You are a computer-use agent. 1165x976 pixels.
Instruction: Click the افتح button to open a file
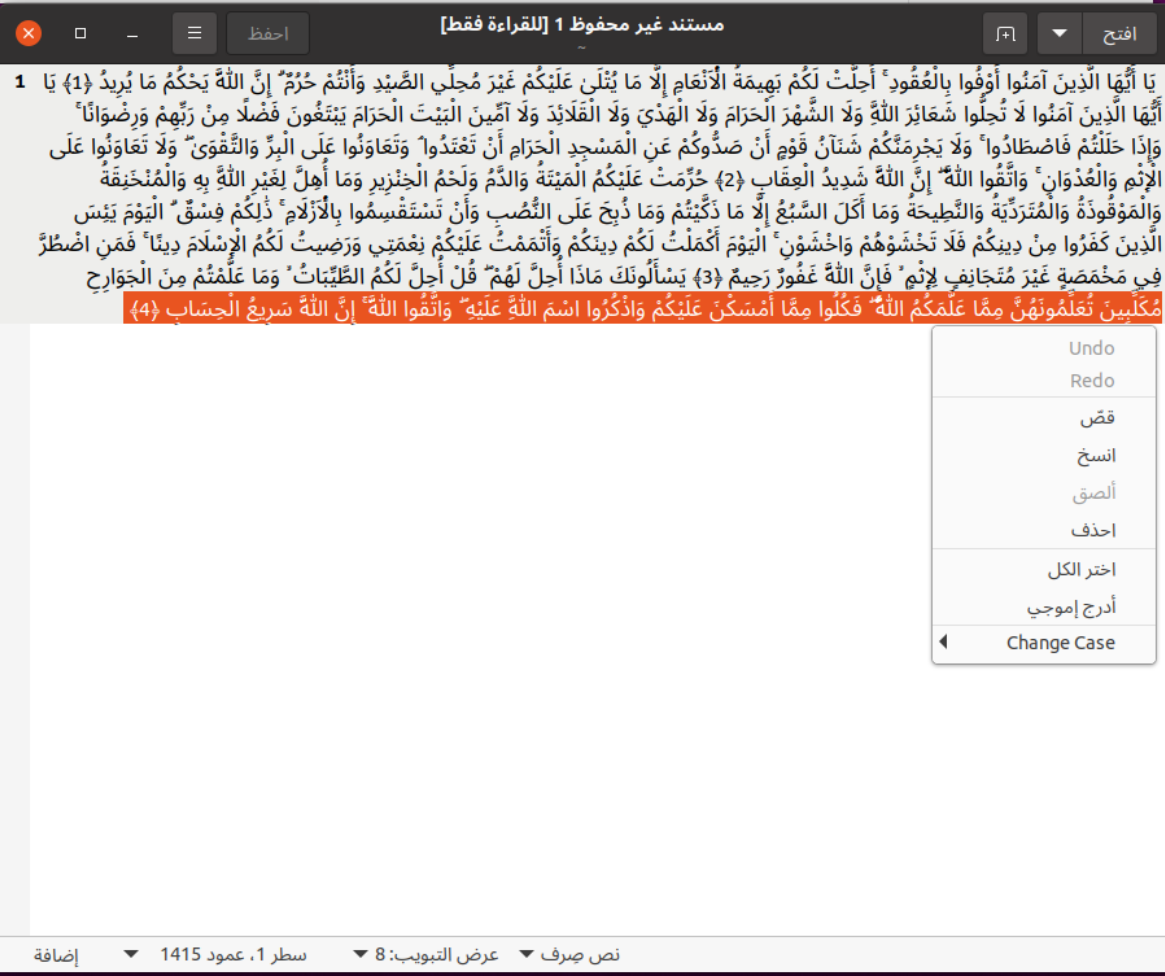click(x=1122, y=32)
